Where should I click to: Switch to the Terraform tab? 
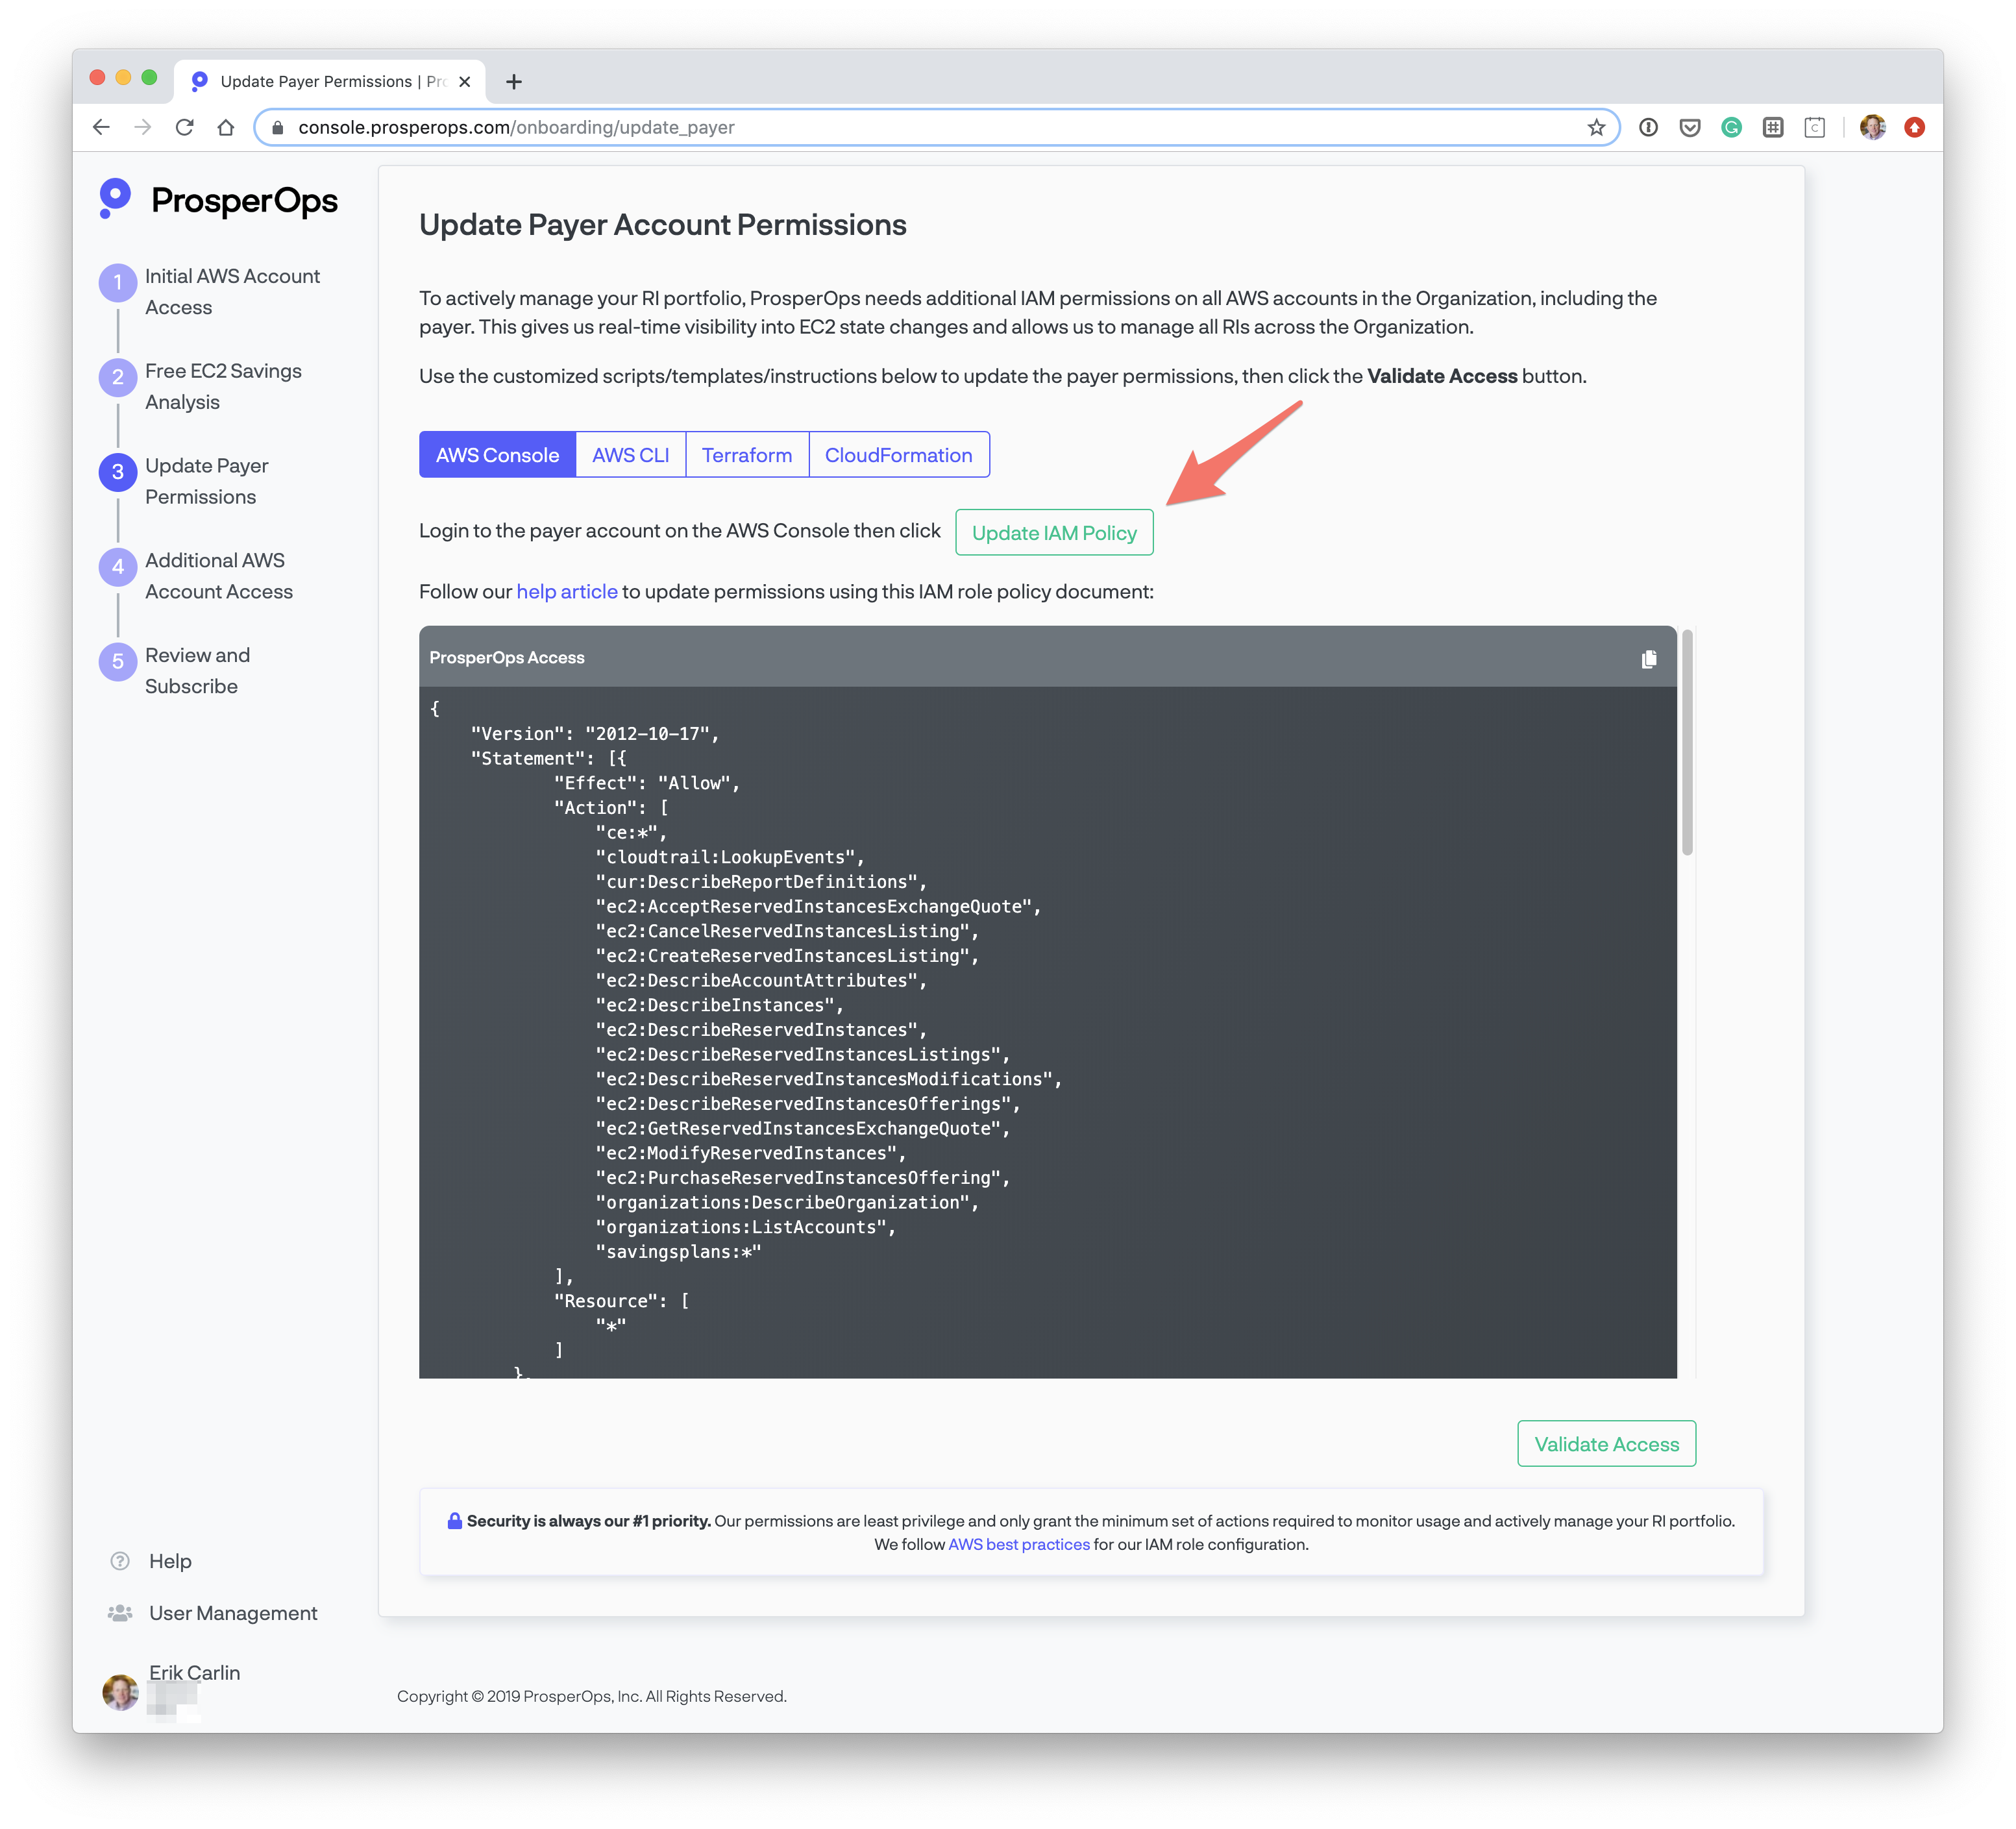click(x=746, y=455)
